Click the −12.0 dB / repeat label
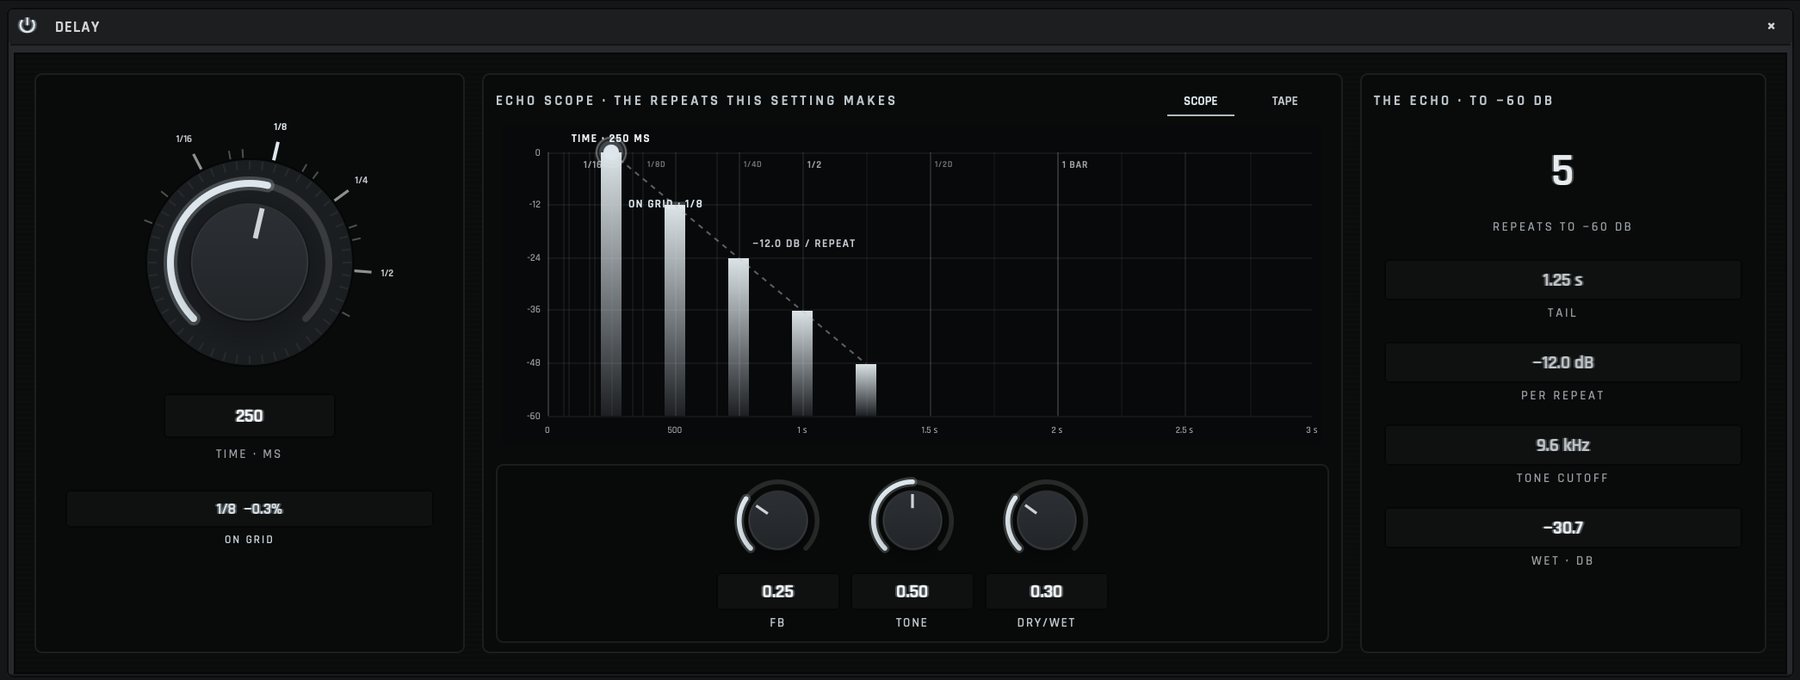The height and width of the screenshot is (680, 1800). click(x=804, y=243)
